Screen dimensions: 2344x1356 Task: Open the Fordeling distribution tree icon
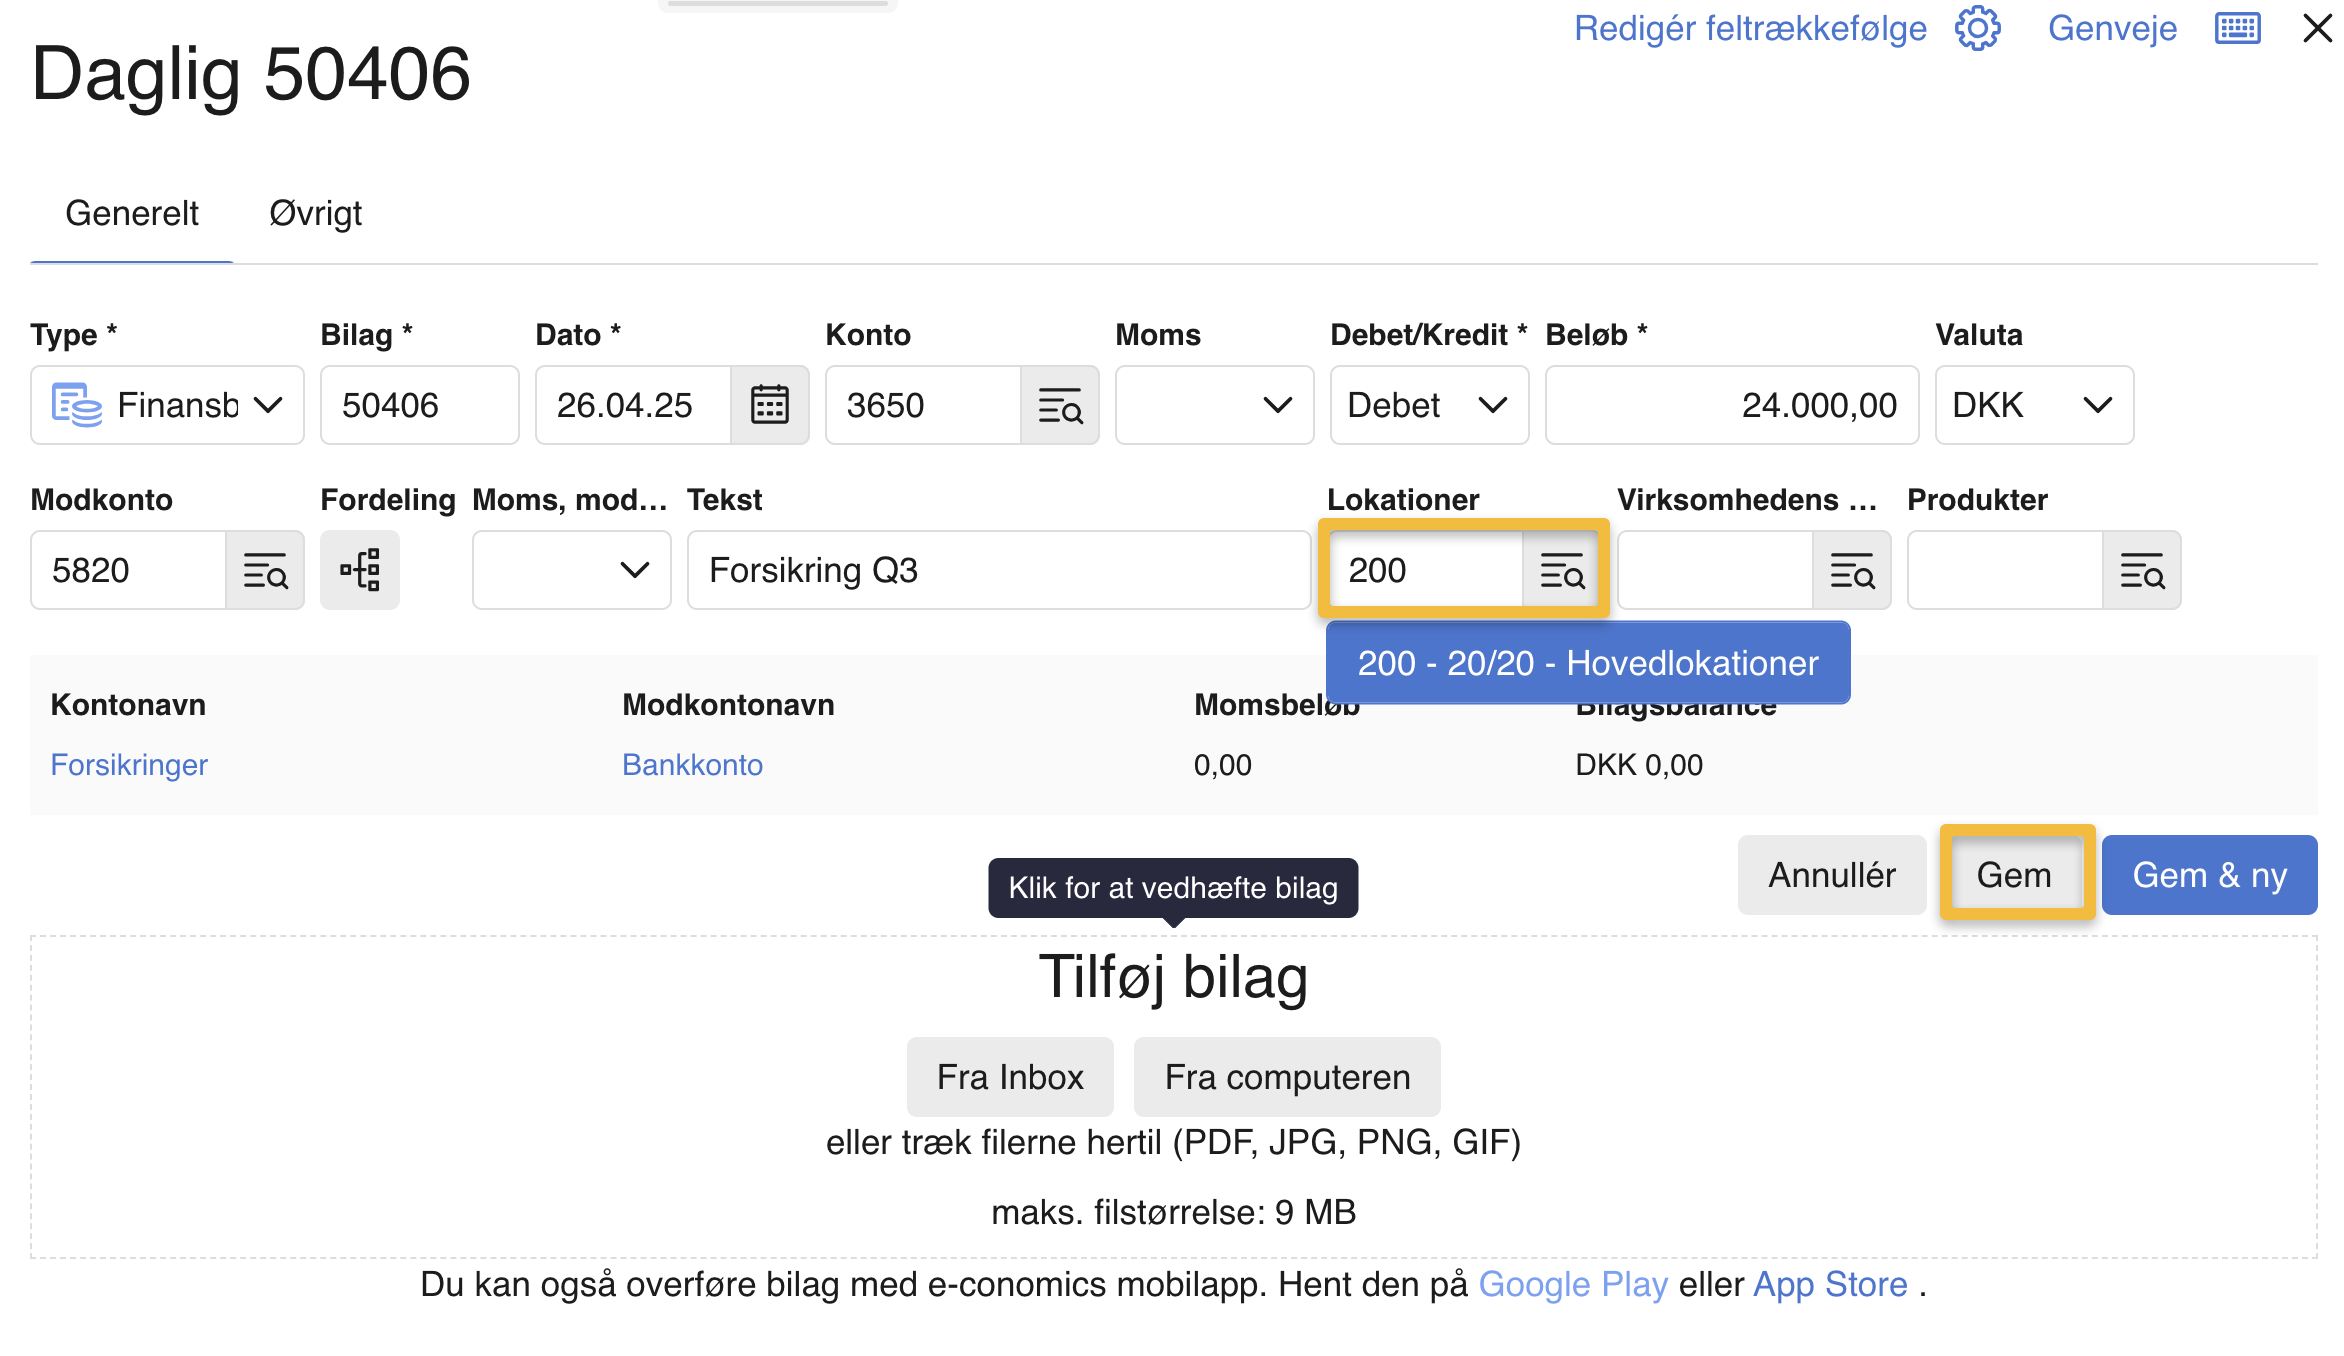360,570
